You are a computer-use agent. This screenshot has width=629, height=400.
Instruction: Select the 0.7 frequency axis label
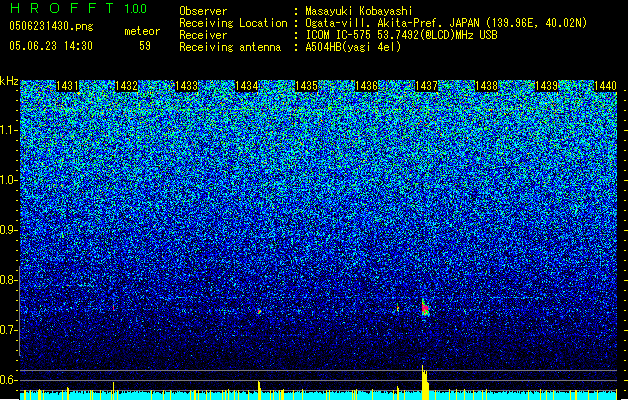pyautogui.click(x=8, y=330)
